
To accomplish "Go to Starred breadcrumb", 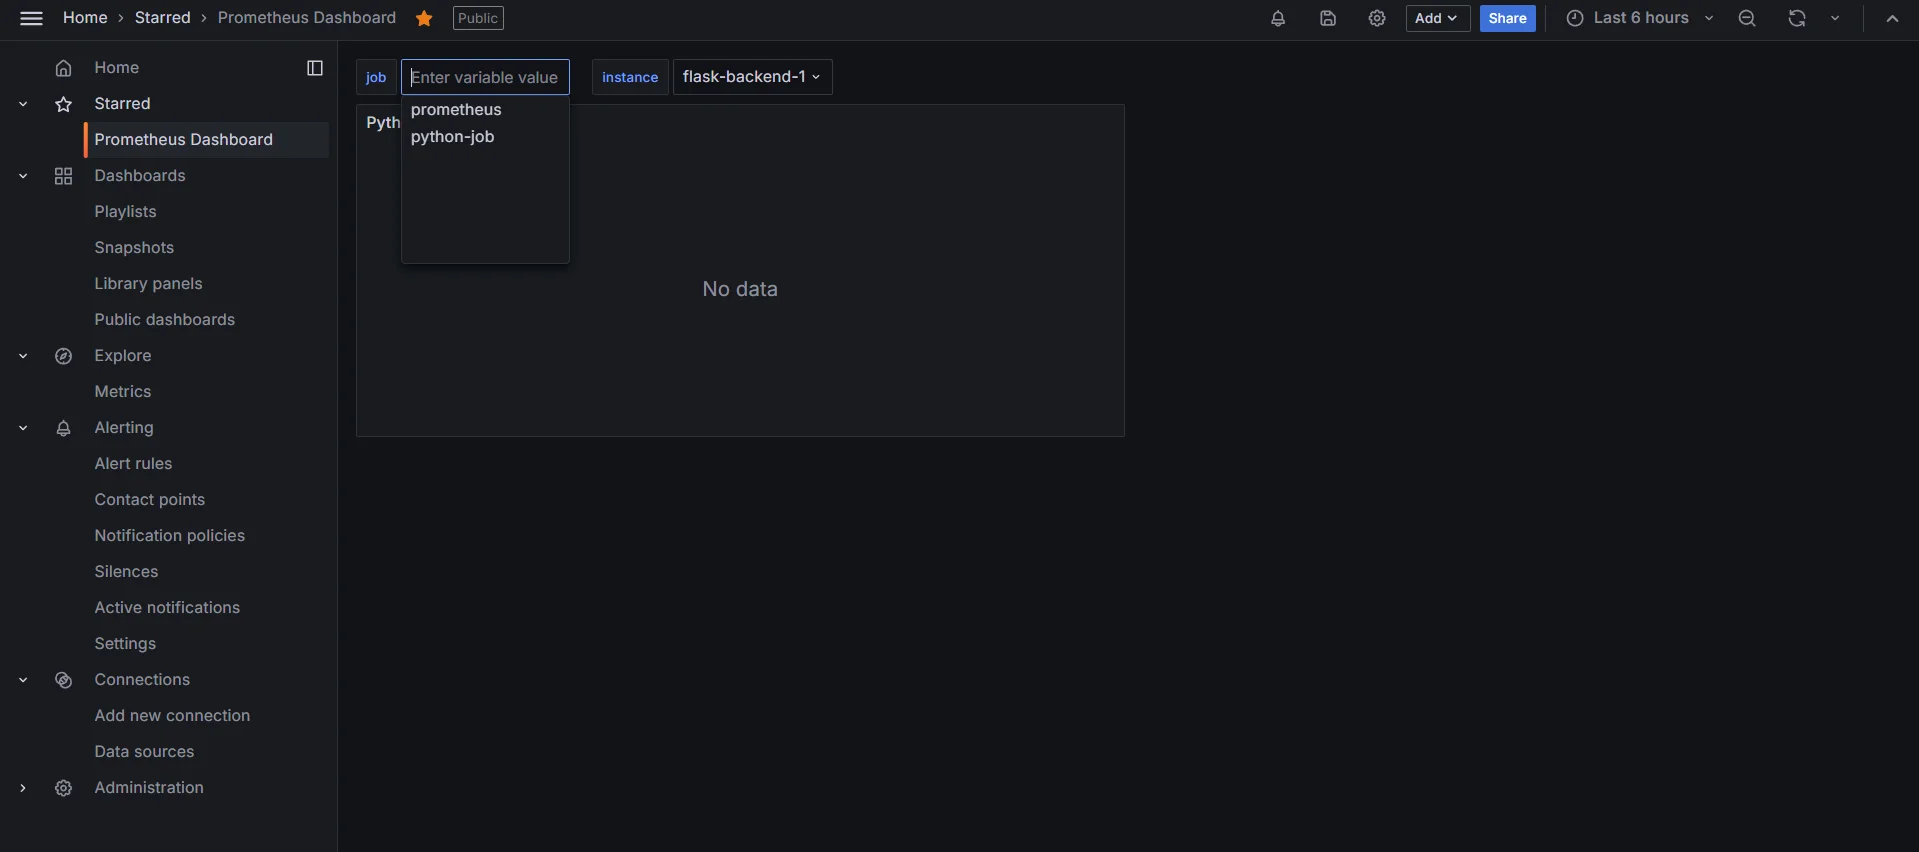I will (163, 18).
